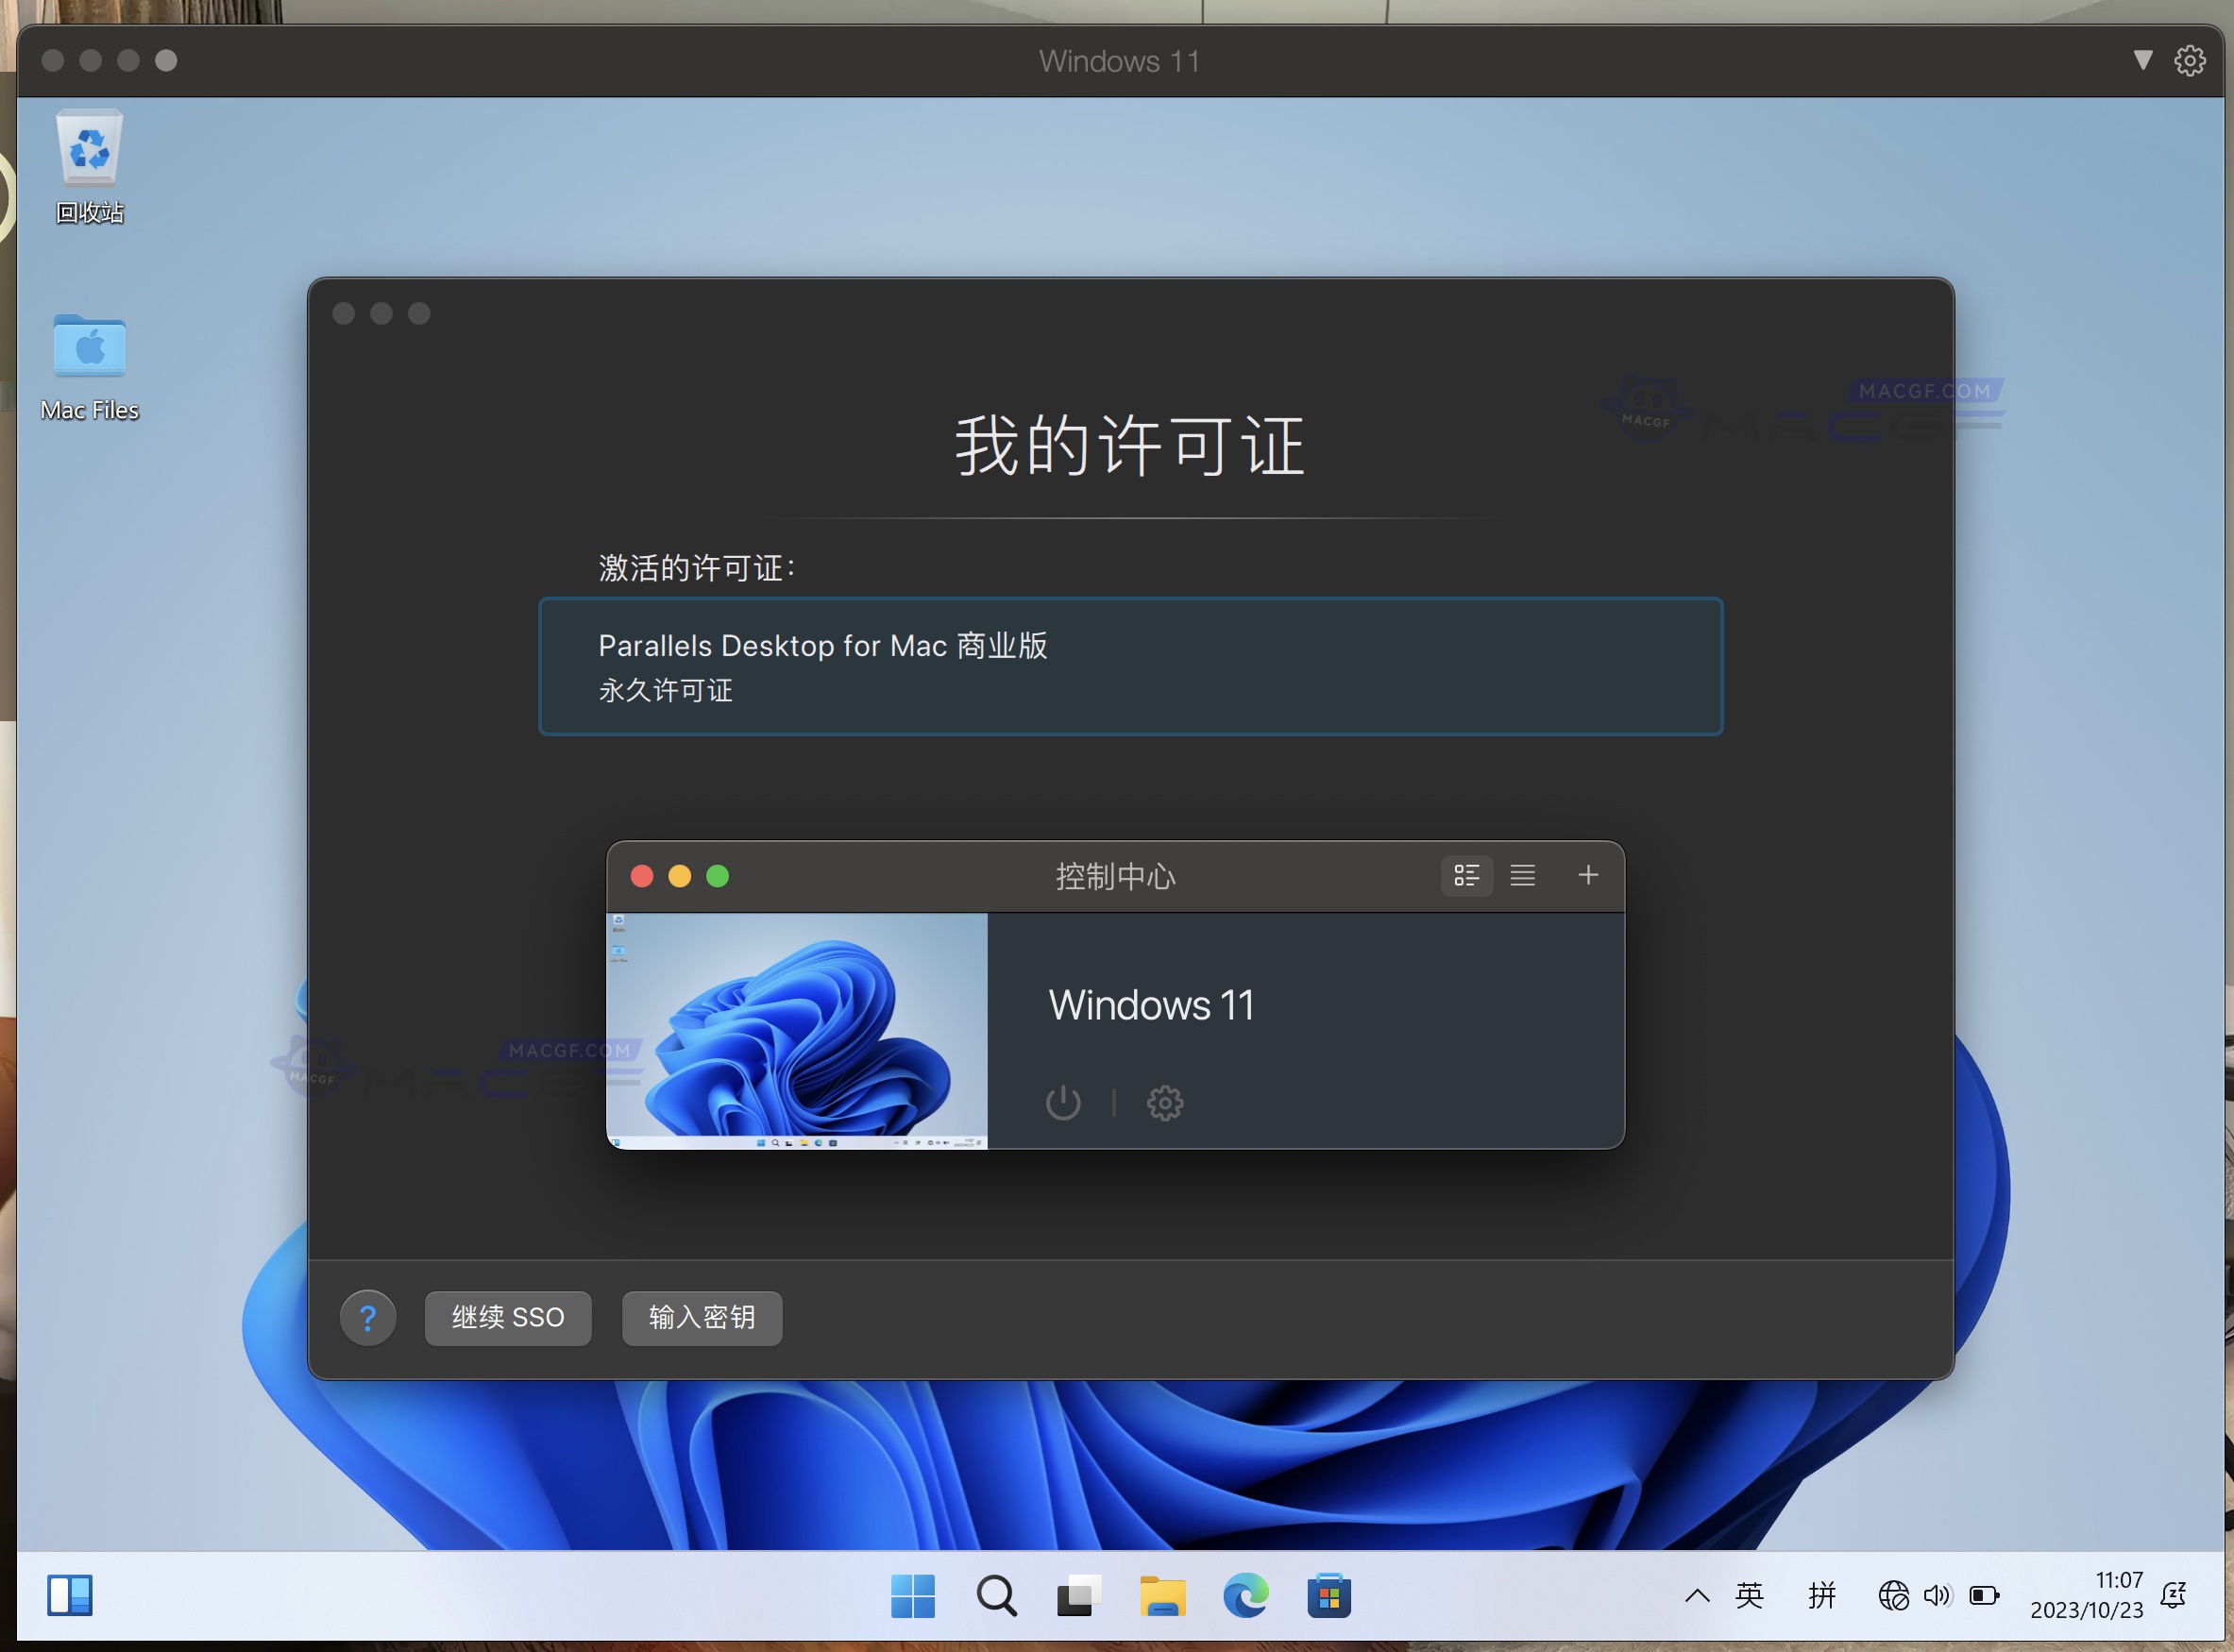Add a new virtual machine with the plus
Image resolution: width=2234 pixels, height=1652 pixels.
[1587, 875]
